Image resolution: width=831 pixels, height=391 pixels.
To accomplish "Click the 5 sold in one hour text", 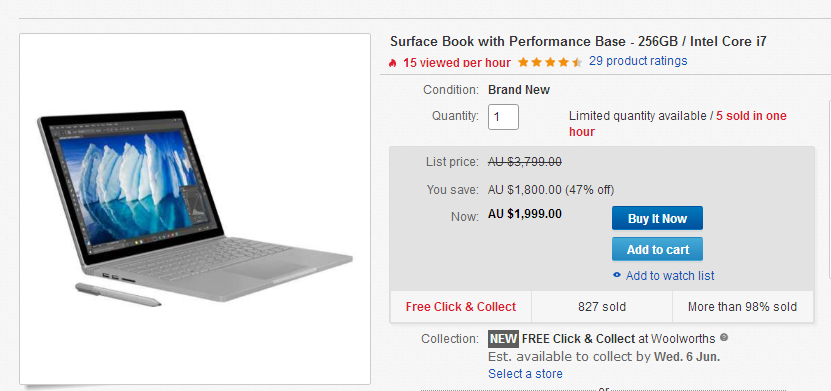I will (x=678, y=123).
